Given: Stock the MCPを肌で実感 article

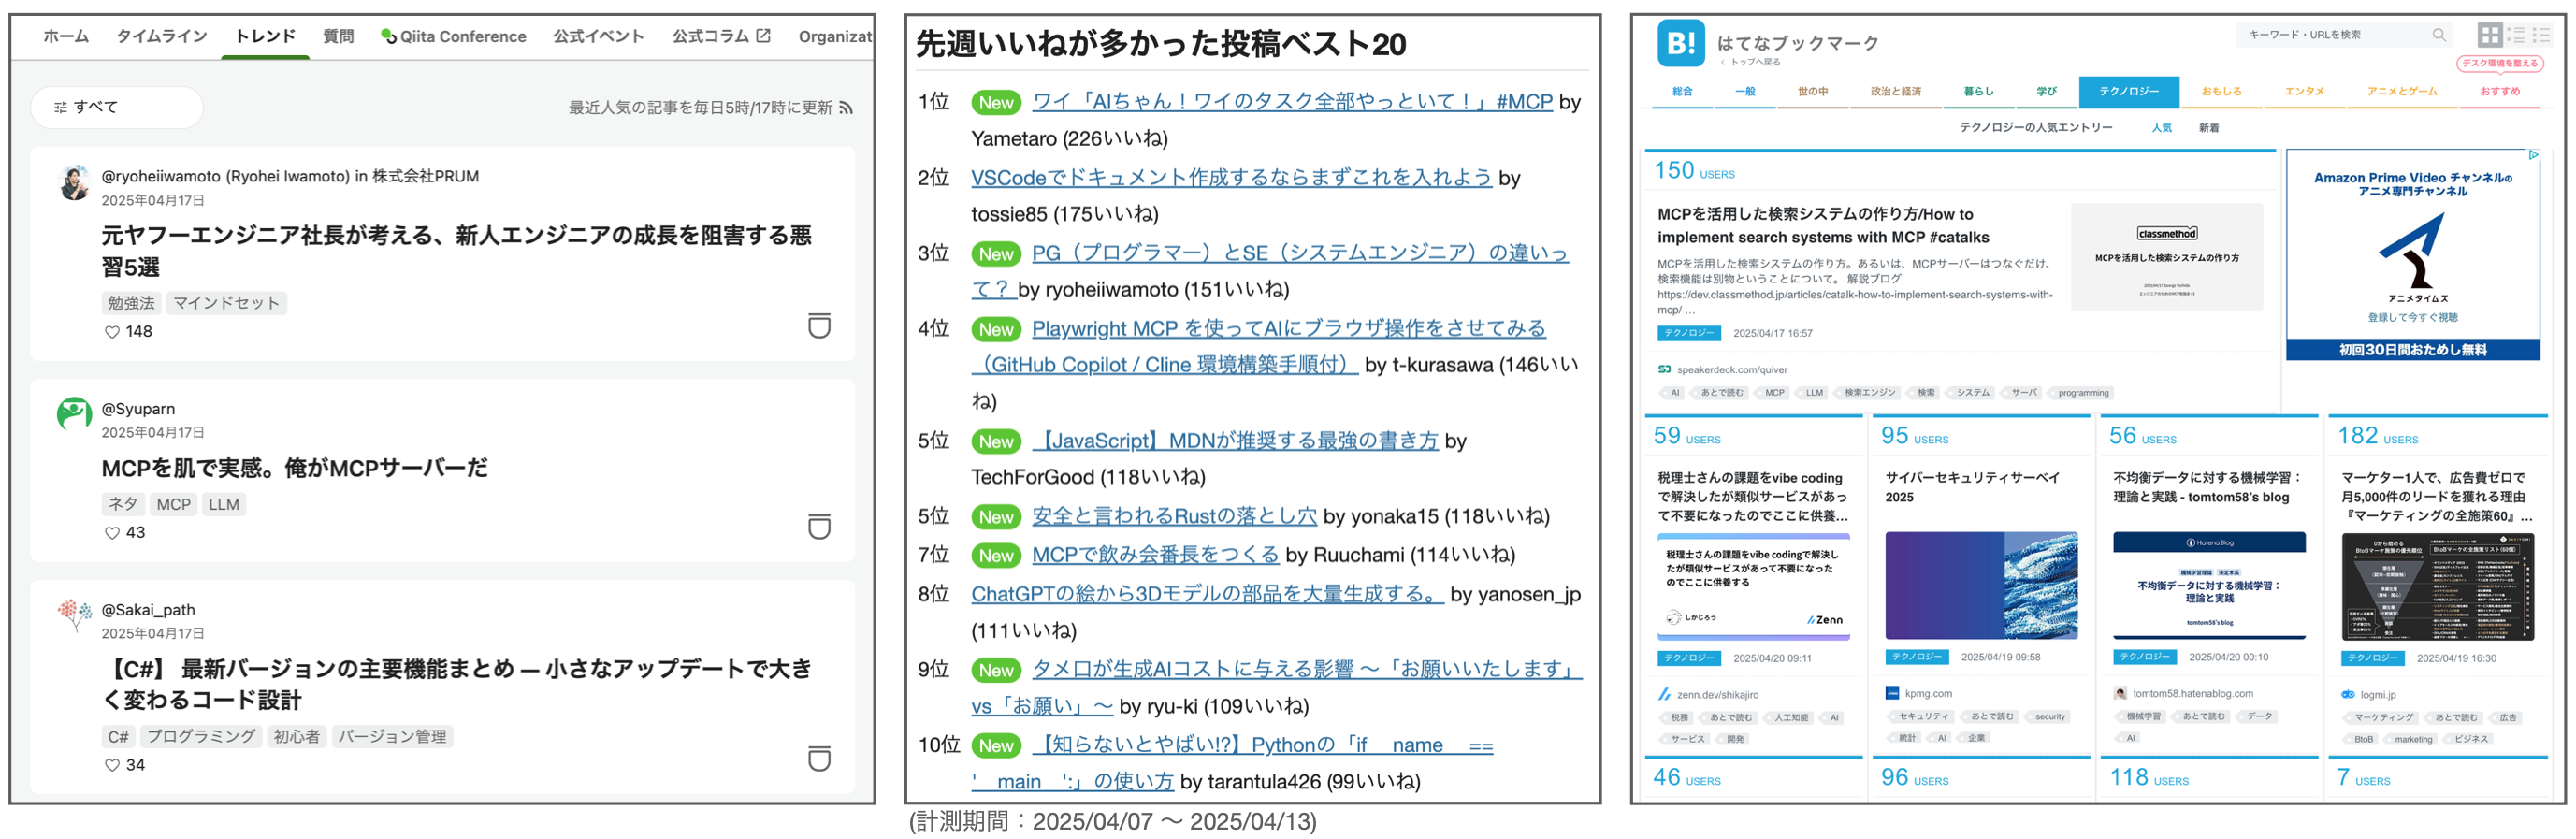Looking at the screenshot, I should [x=819, y=527].
